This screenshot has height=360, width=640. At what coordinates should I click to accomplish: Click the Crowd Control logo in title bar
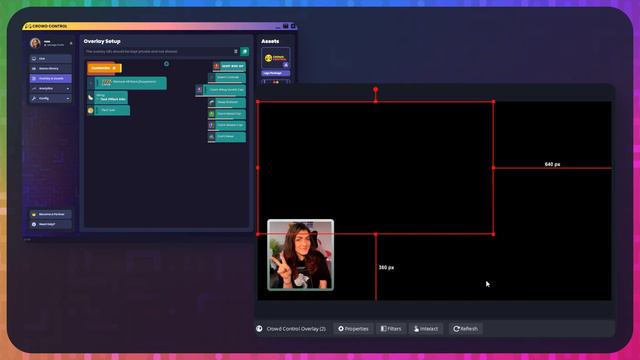(x=46, y=26)
